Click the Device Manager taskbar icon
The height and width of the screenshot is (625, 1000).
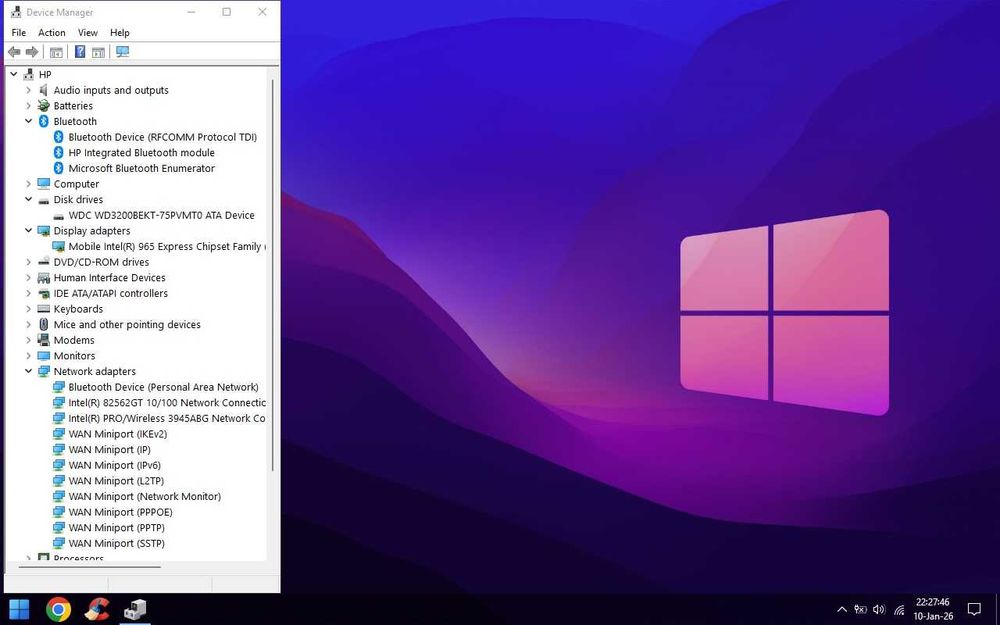coord(135,610)
